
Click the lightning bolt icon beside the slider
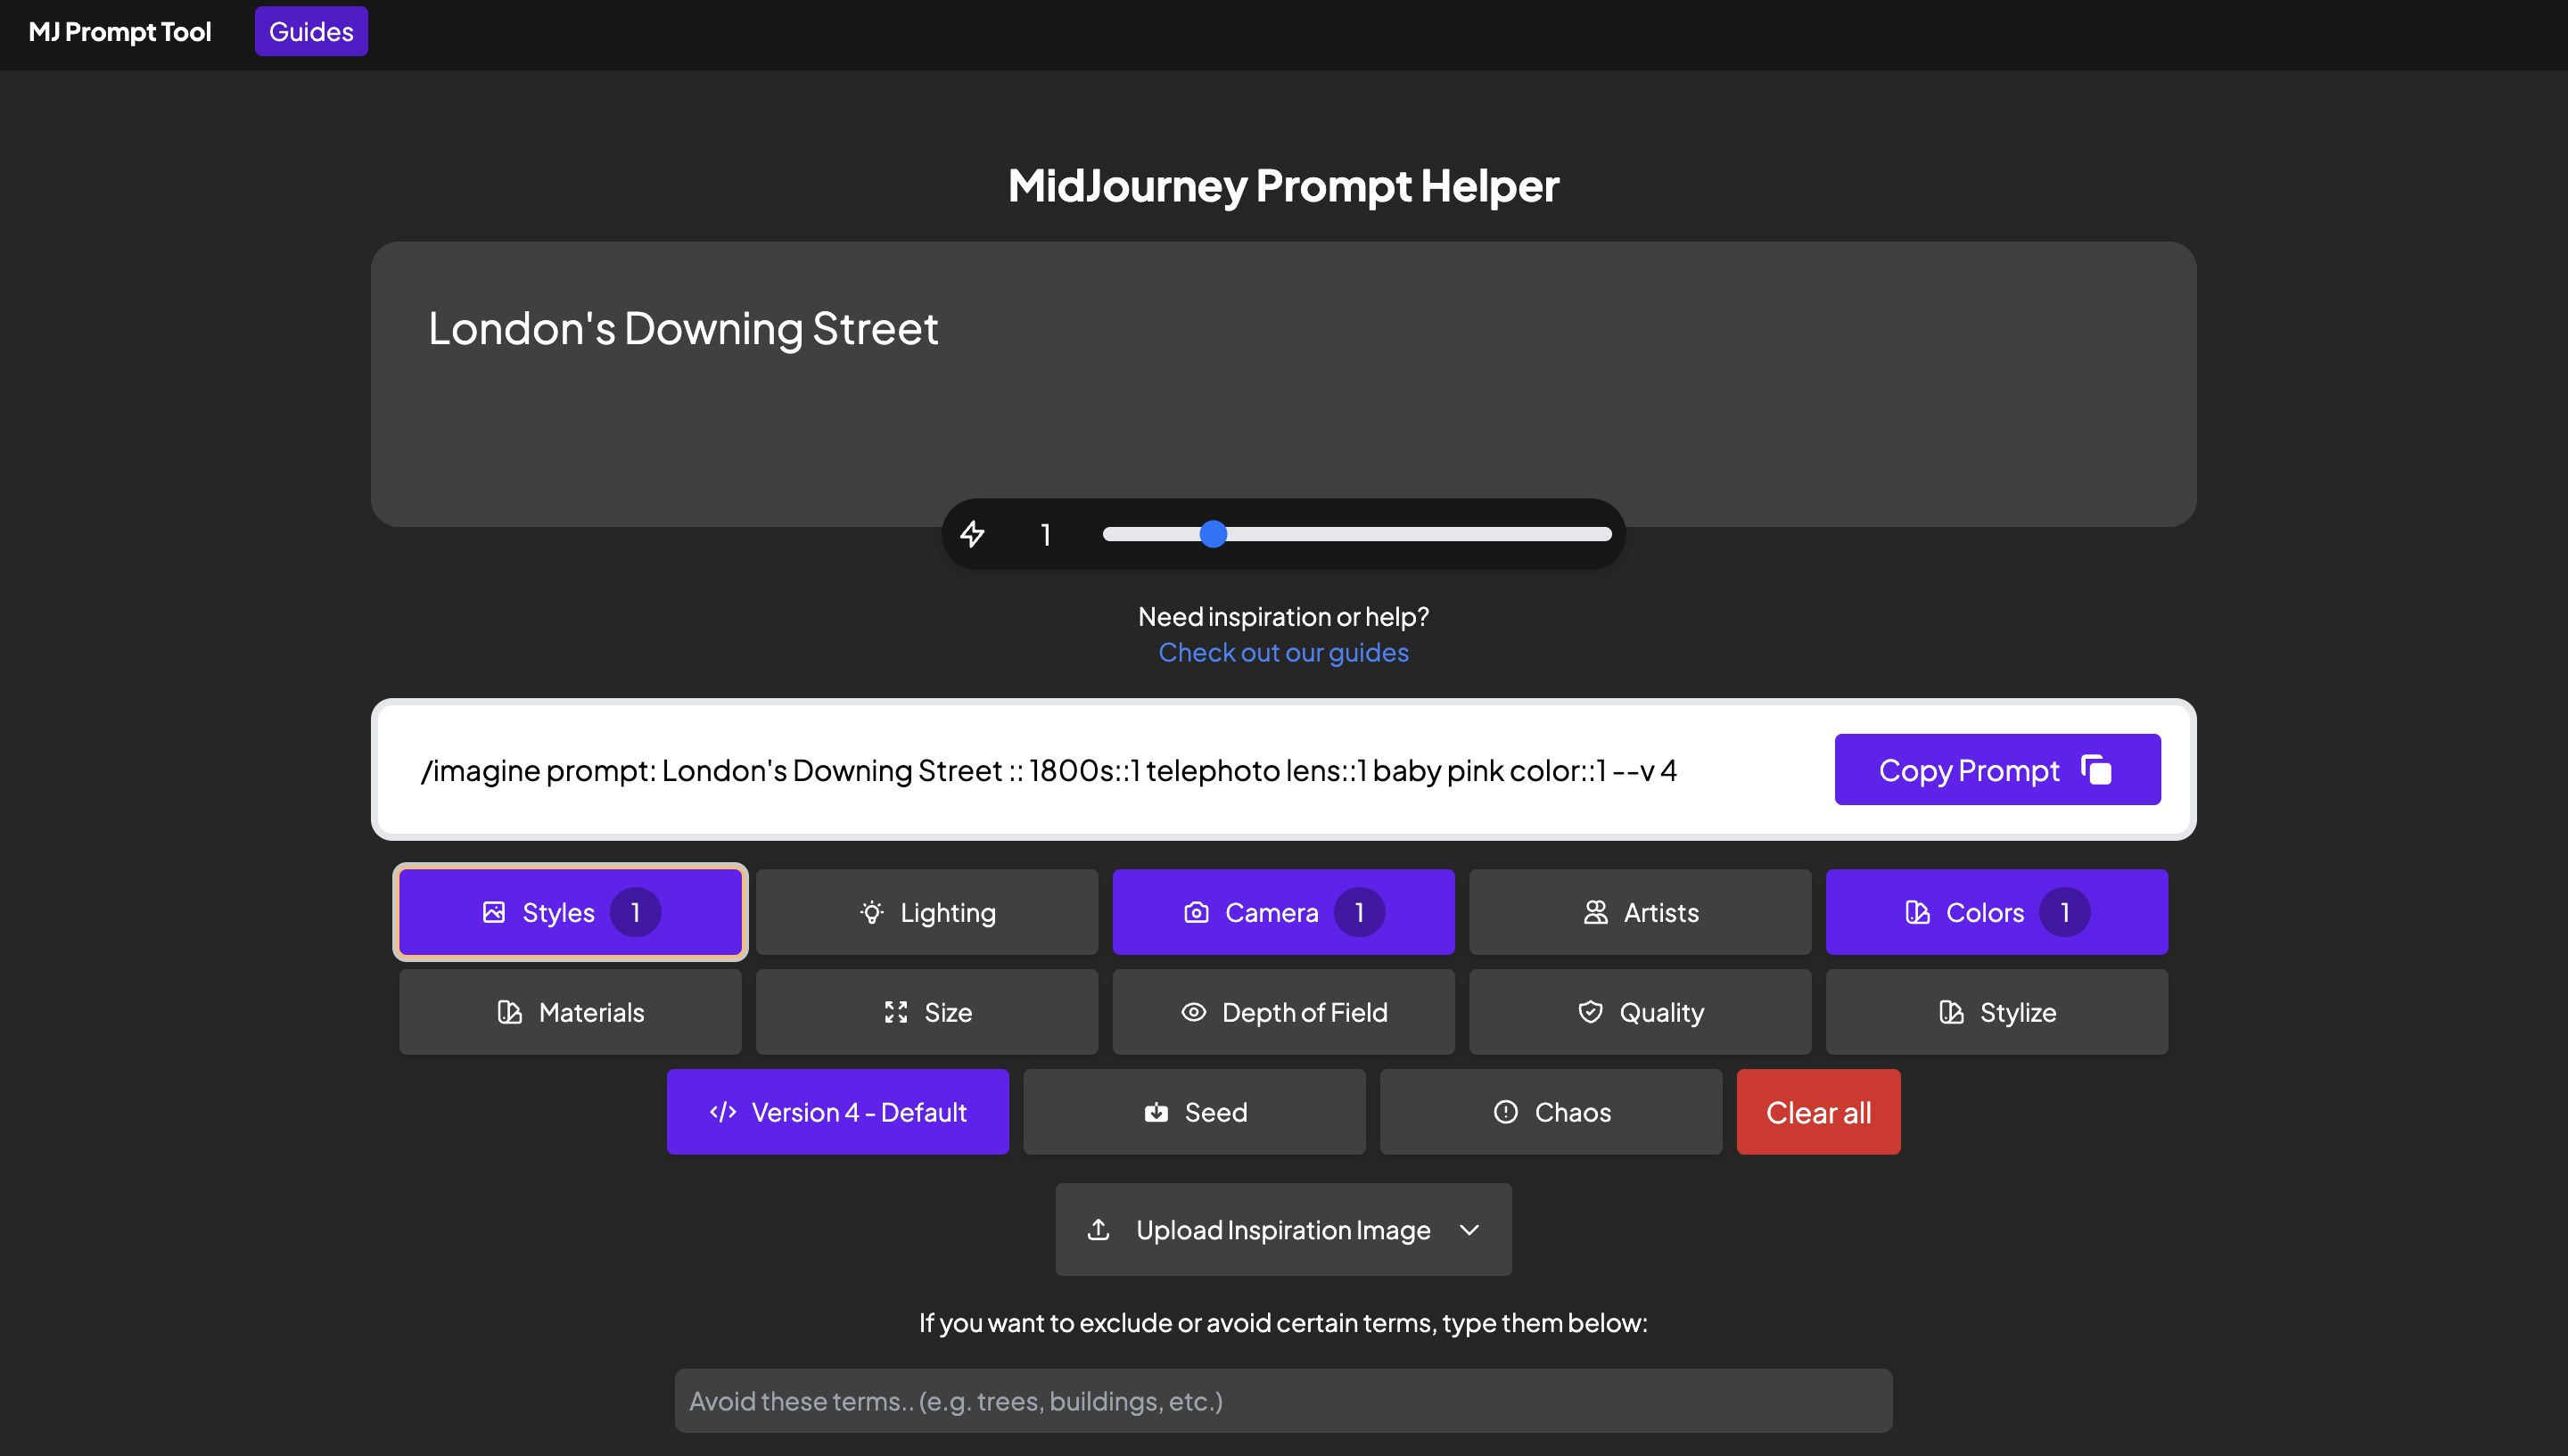[x=974, y=534]
